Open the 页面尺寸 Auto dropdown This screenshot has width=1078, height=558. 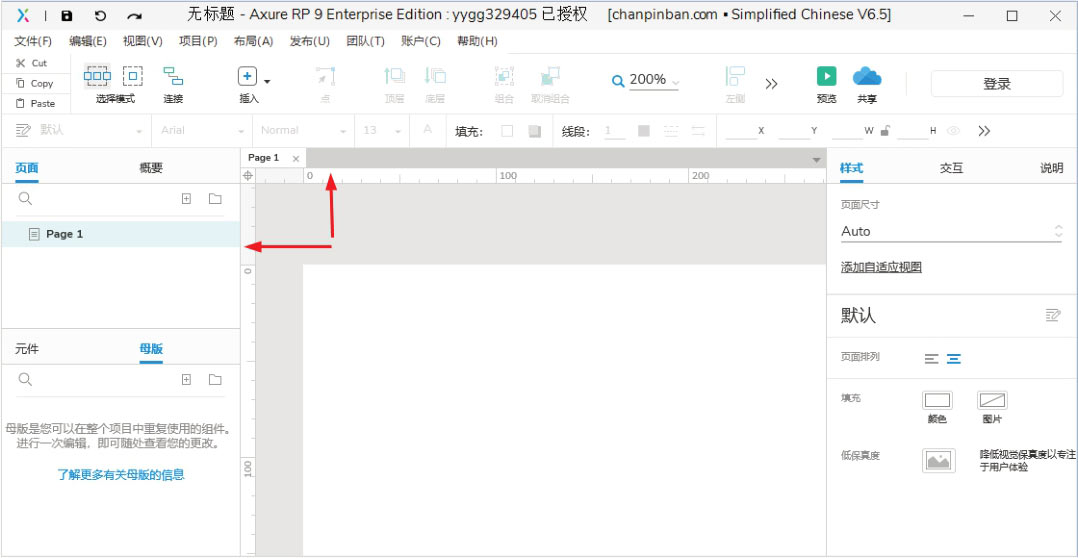click(952, 232)
